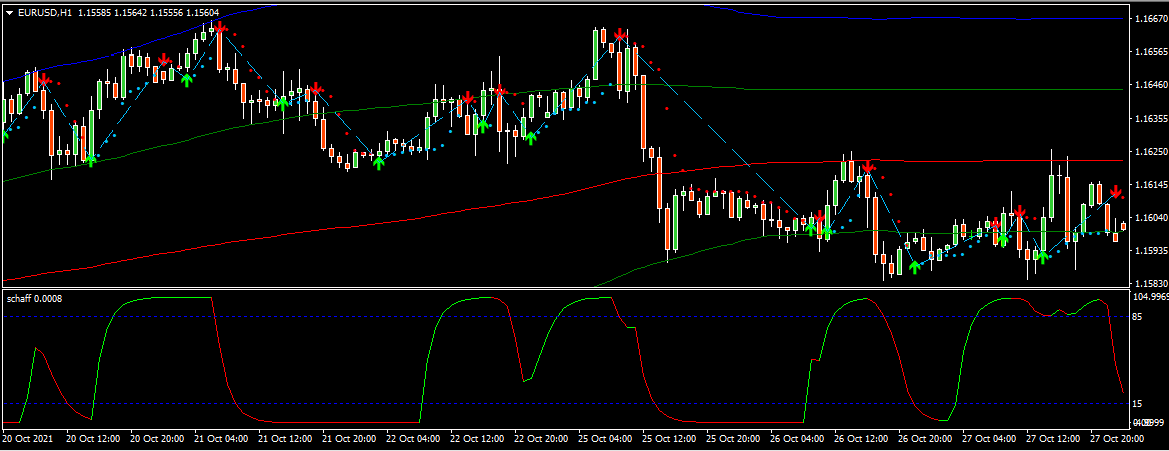
Task: Click the 27 Oct 20:00 label on the time axis
Action: point(1120,438)
